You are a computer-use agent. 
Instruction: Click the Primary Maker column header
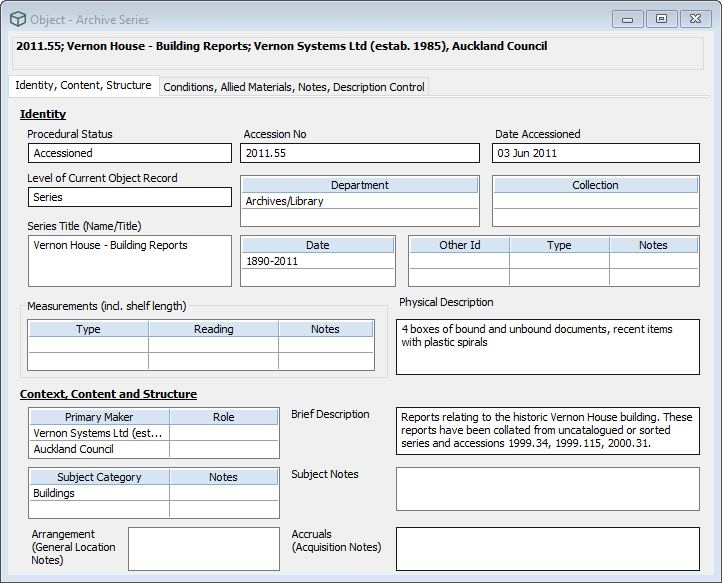(x=99, y=417)
